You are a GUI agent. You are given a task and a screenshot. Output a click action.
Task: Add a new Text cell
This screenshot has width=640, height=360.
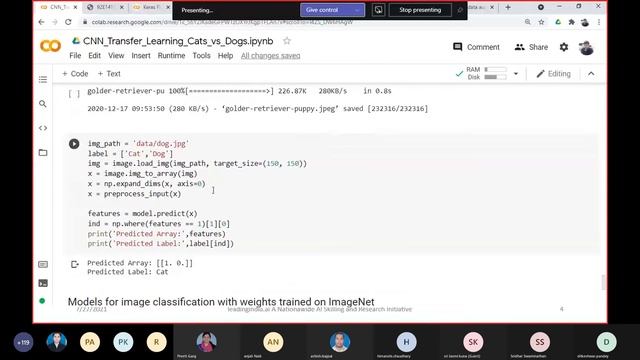click(109, 74)
